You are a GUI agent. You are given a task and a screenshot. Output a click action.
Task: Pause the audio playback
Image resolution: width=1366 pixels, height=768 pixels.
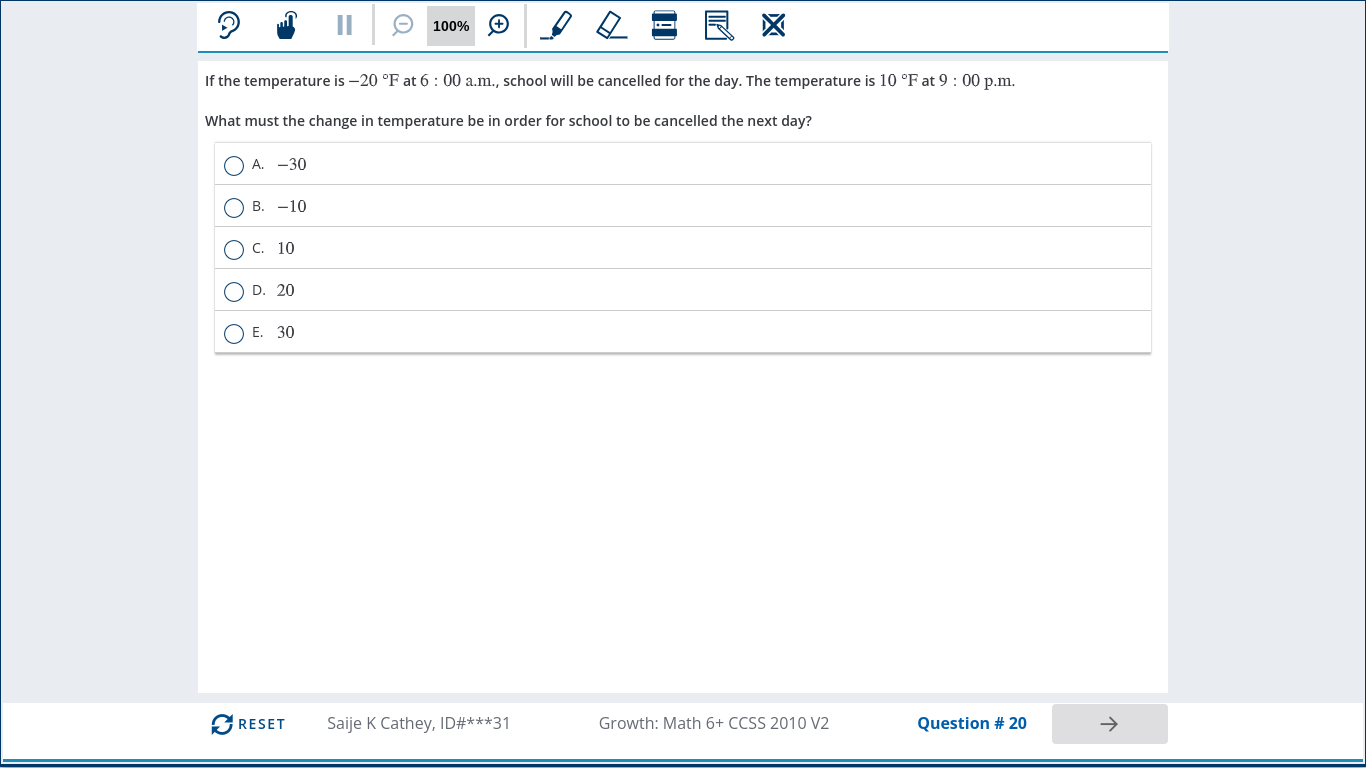click(344, 25)
